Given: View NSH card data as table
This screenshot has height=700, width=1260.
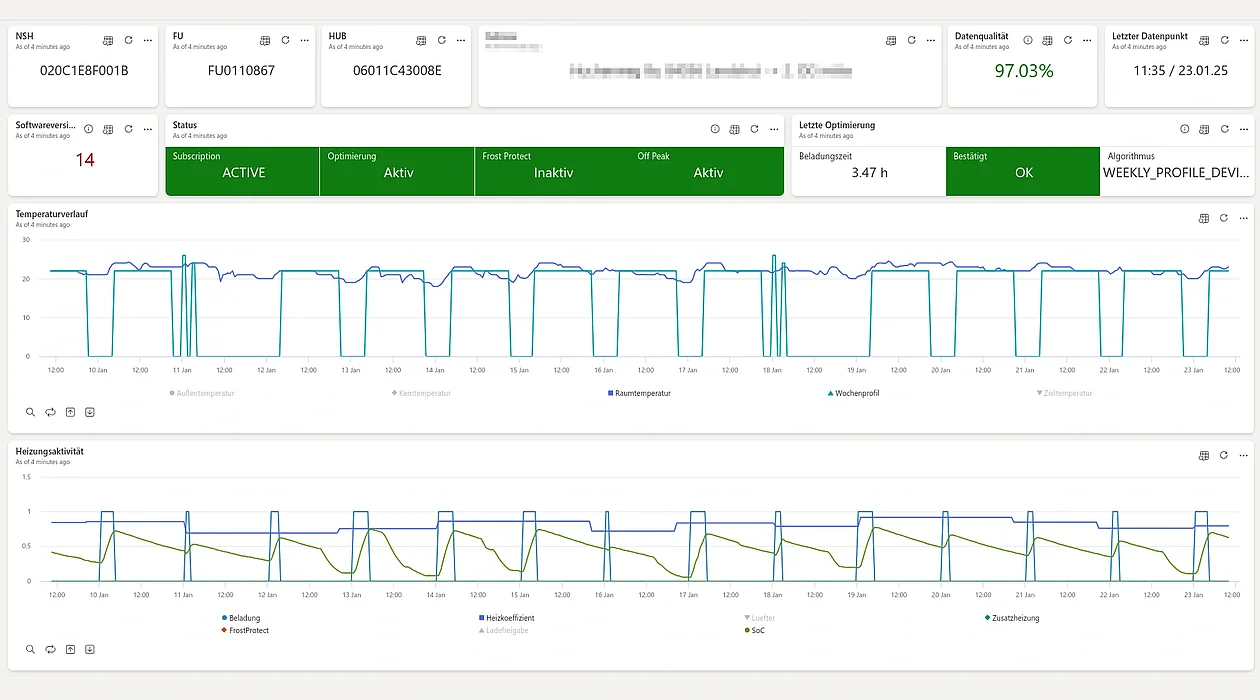Looking at the screenshot, I should click(x=108, y=40).
